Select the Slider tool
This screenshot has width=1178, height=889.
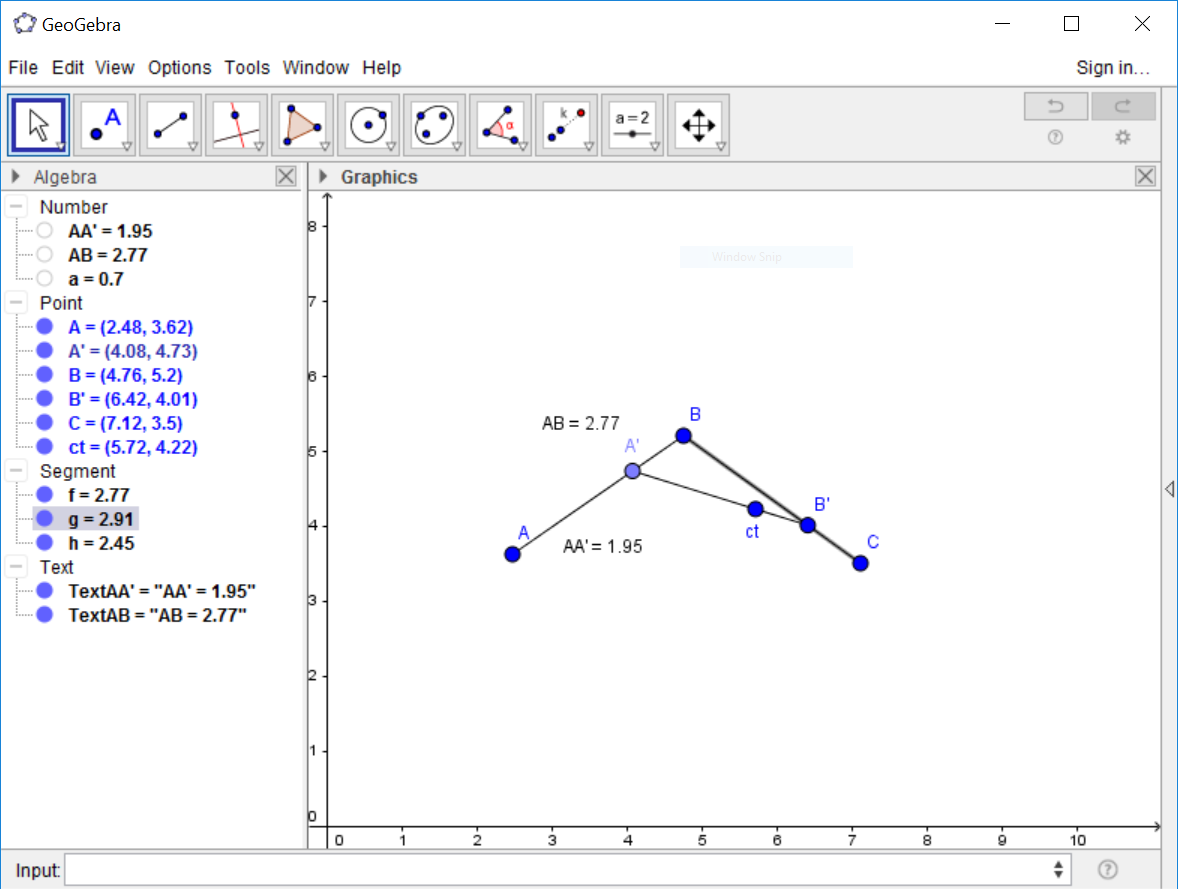click(x=632, y=125)
